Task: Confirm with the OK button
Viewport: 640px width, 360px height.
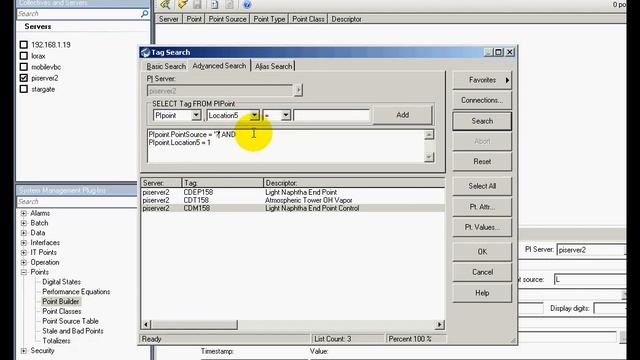Action: tap(482, 252)
